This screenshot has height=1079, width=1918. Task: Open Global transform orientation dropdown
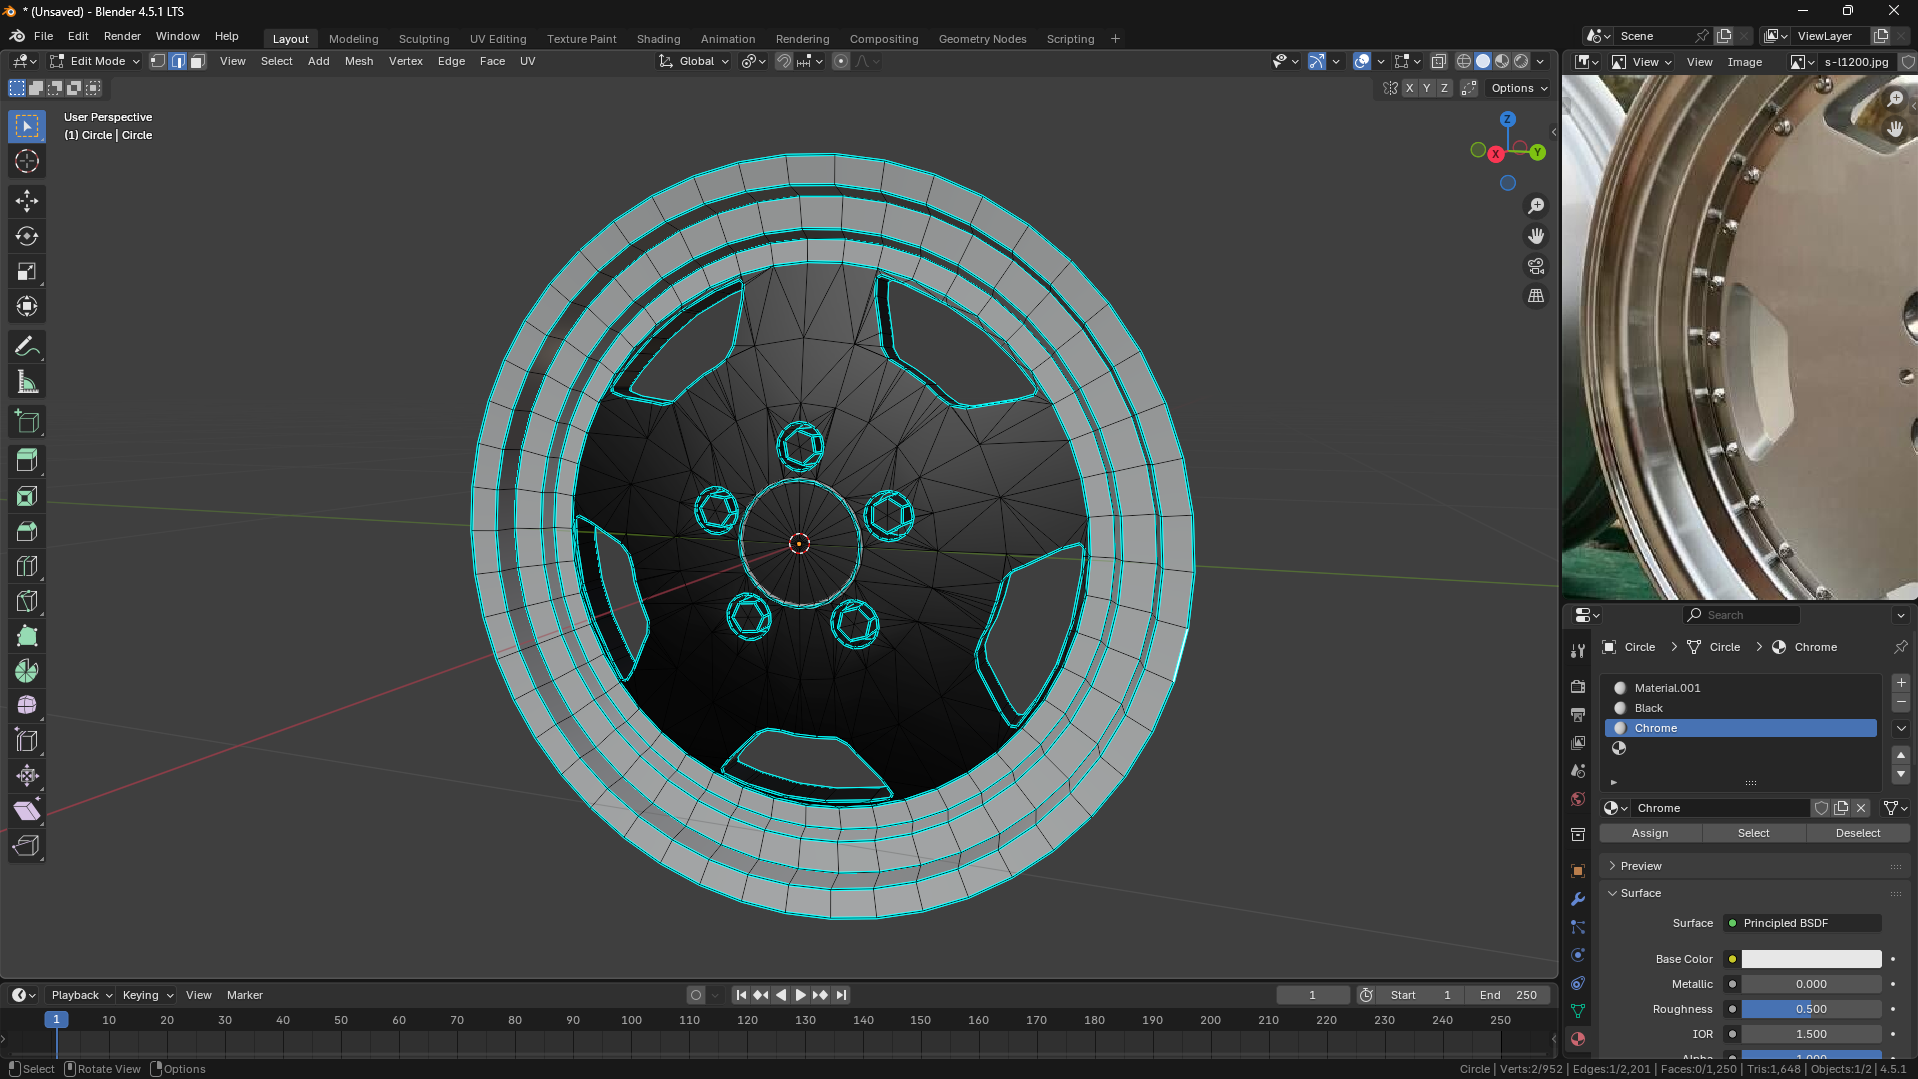point(694,61)
